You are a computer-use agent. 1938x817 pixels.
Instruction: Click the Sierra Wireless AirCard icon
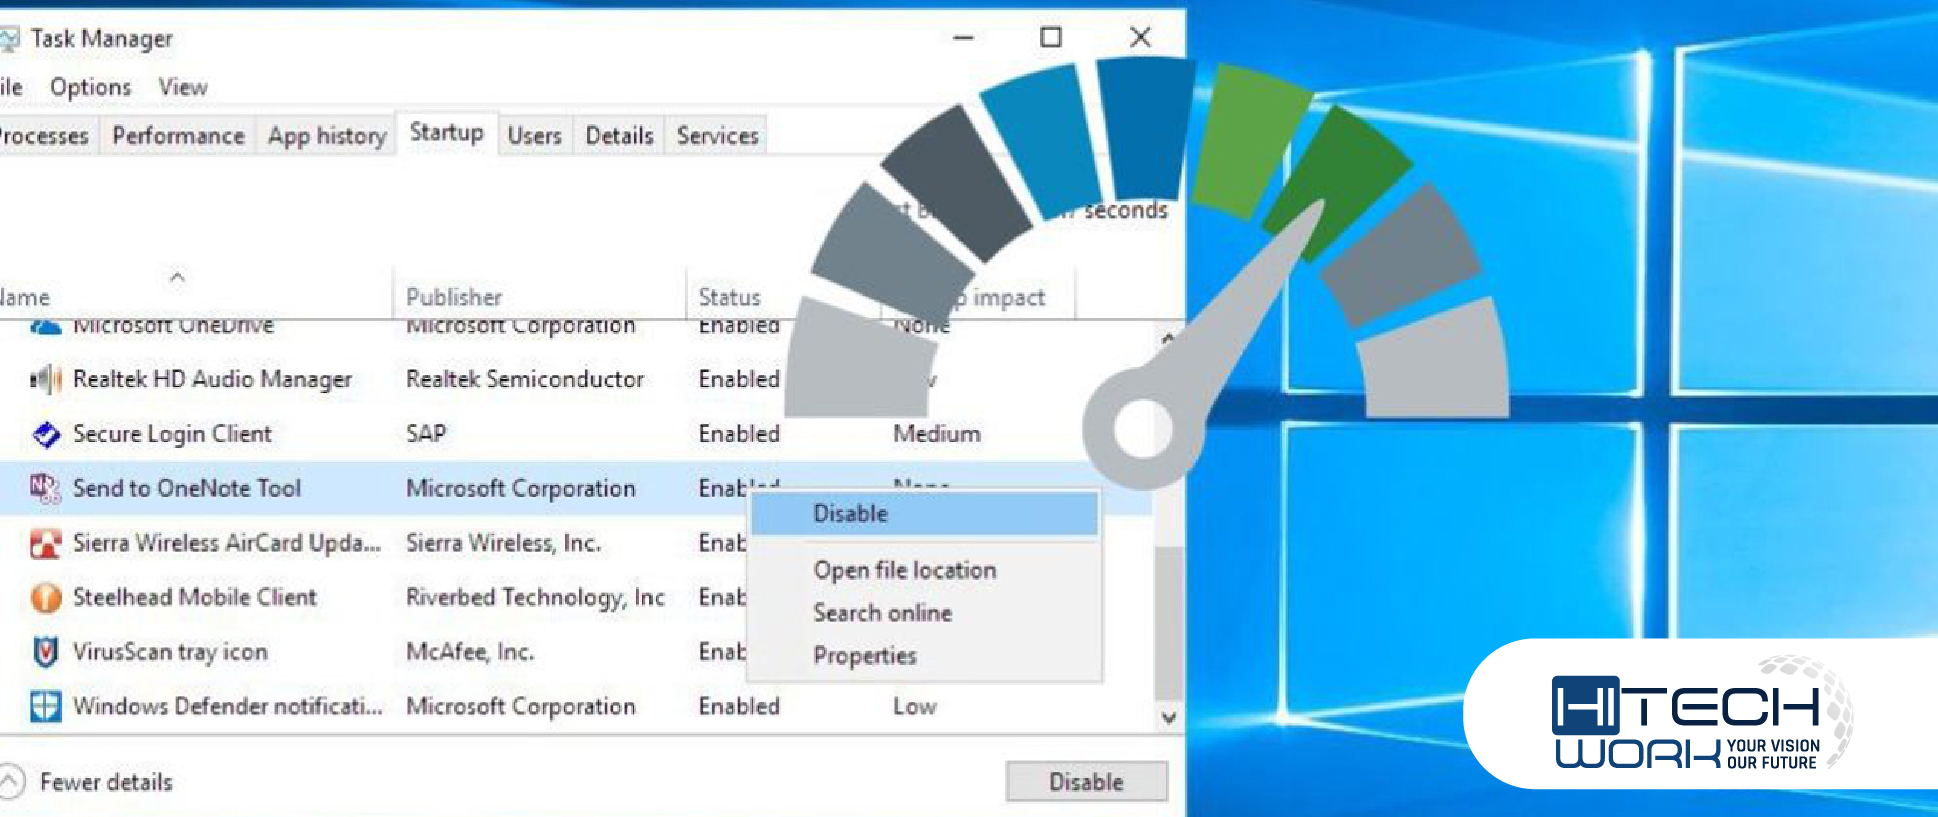pos(45,544)
